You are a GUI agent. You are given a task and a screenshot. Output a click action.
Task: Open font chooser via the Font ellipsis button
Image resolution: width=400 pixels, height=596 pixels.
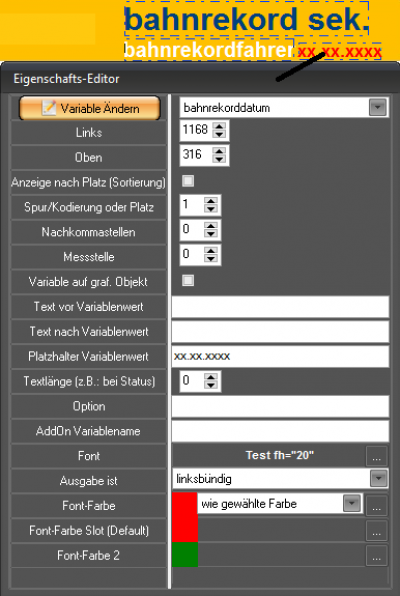[x=376, y=456]
